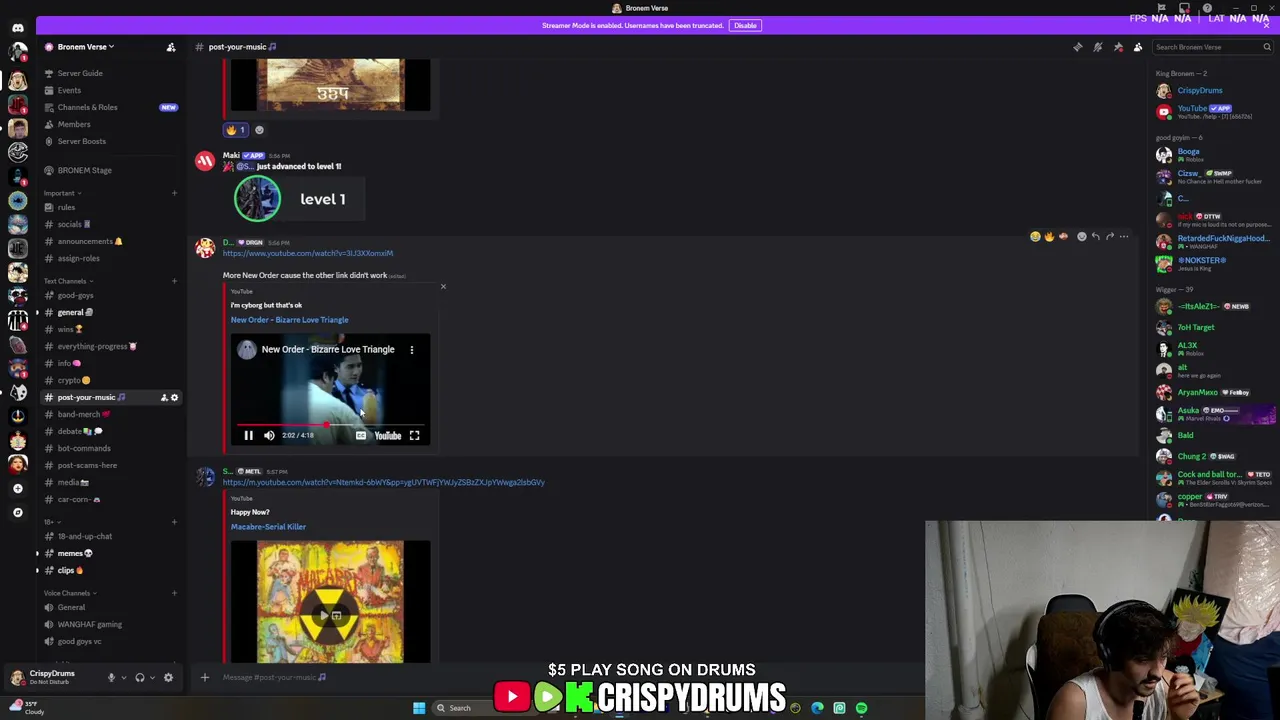1280x720 pixels.
Task: Open Discover servers compass icon
Action: tap(18, 512)
